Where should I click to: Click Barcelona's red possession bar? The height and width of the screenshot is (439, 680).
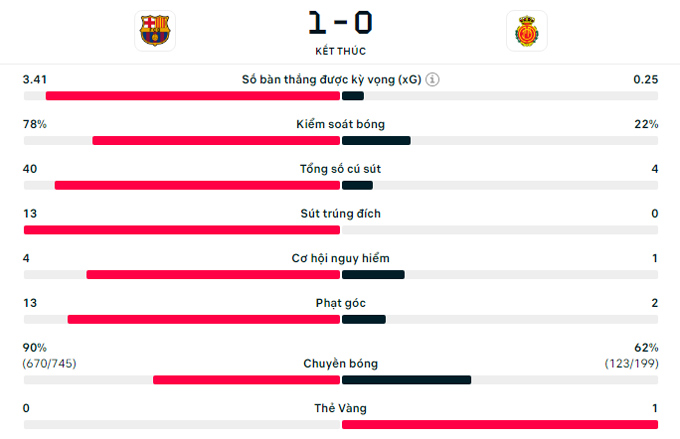pyautogui.click(x=216, y=141)
